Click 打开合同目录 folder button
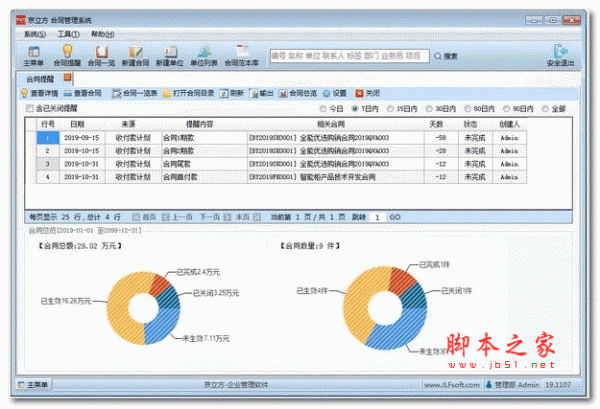The image size is (600, 409). click(x=188, y=93)
